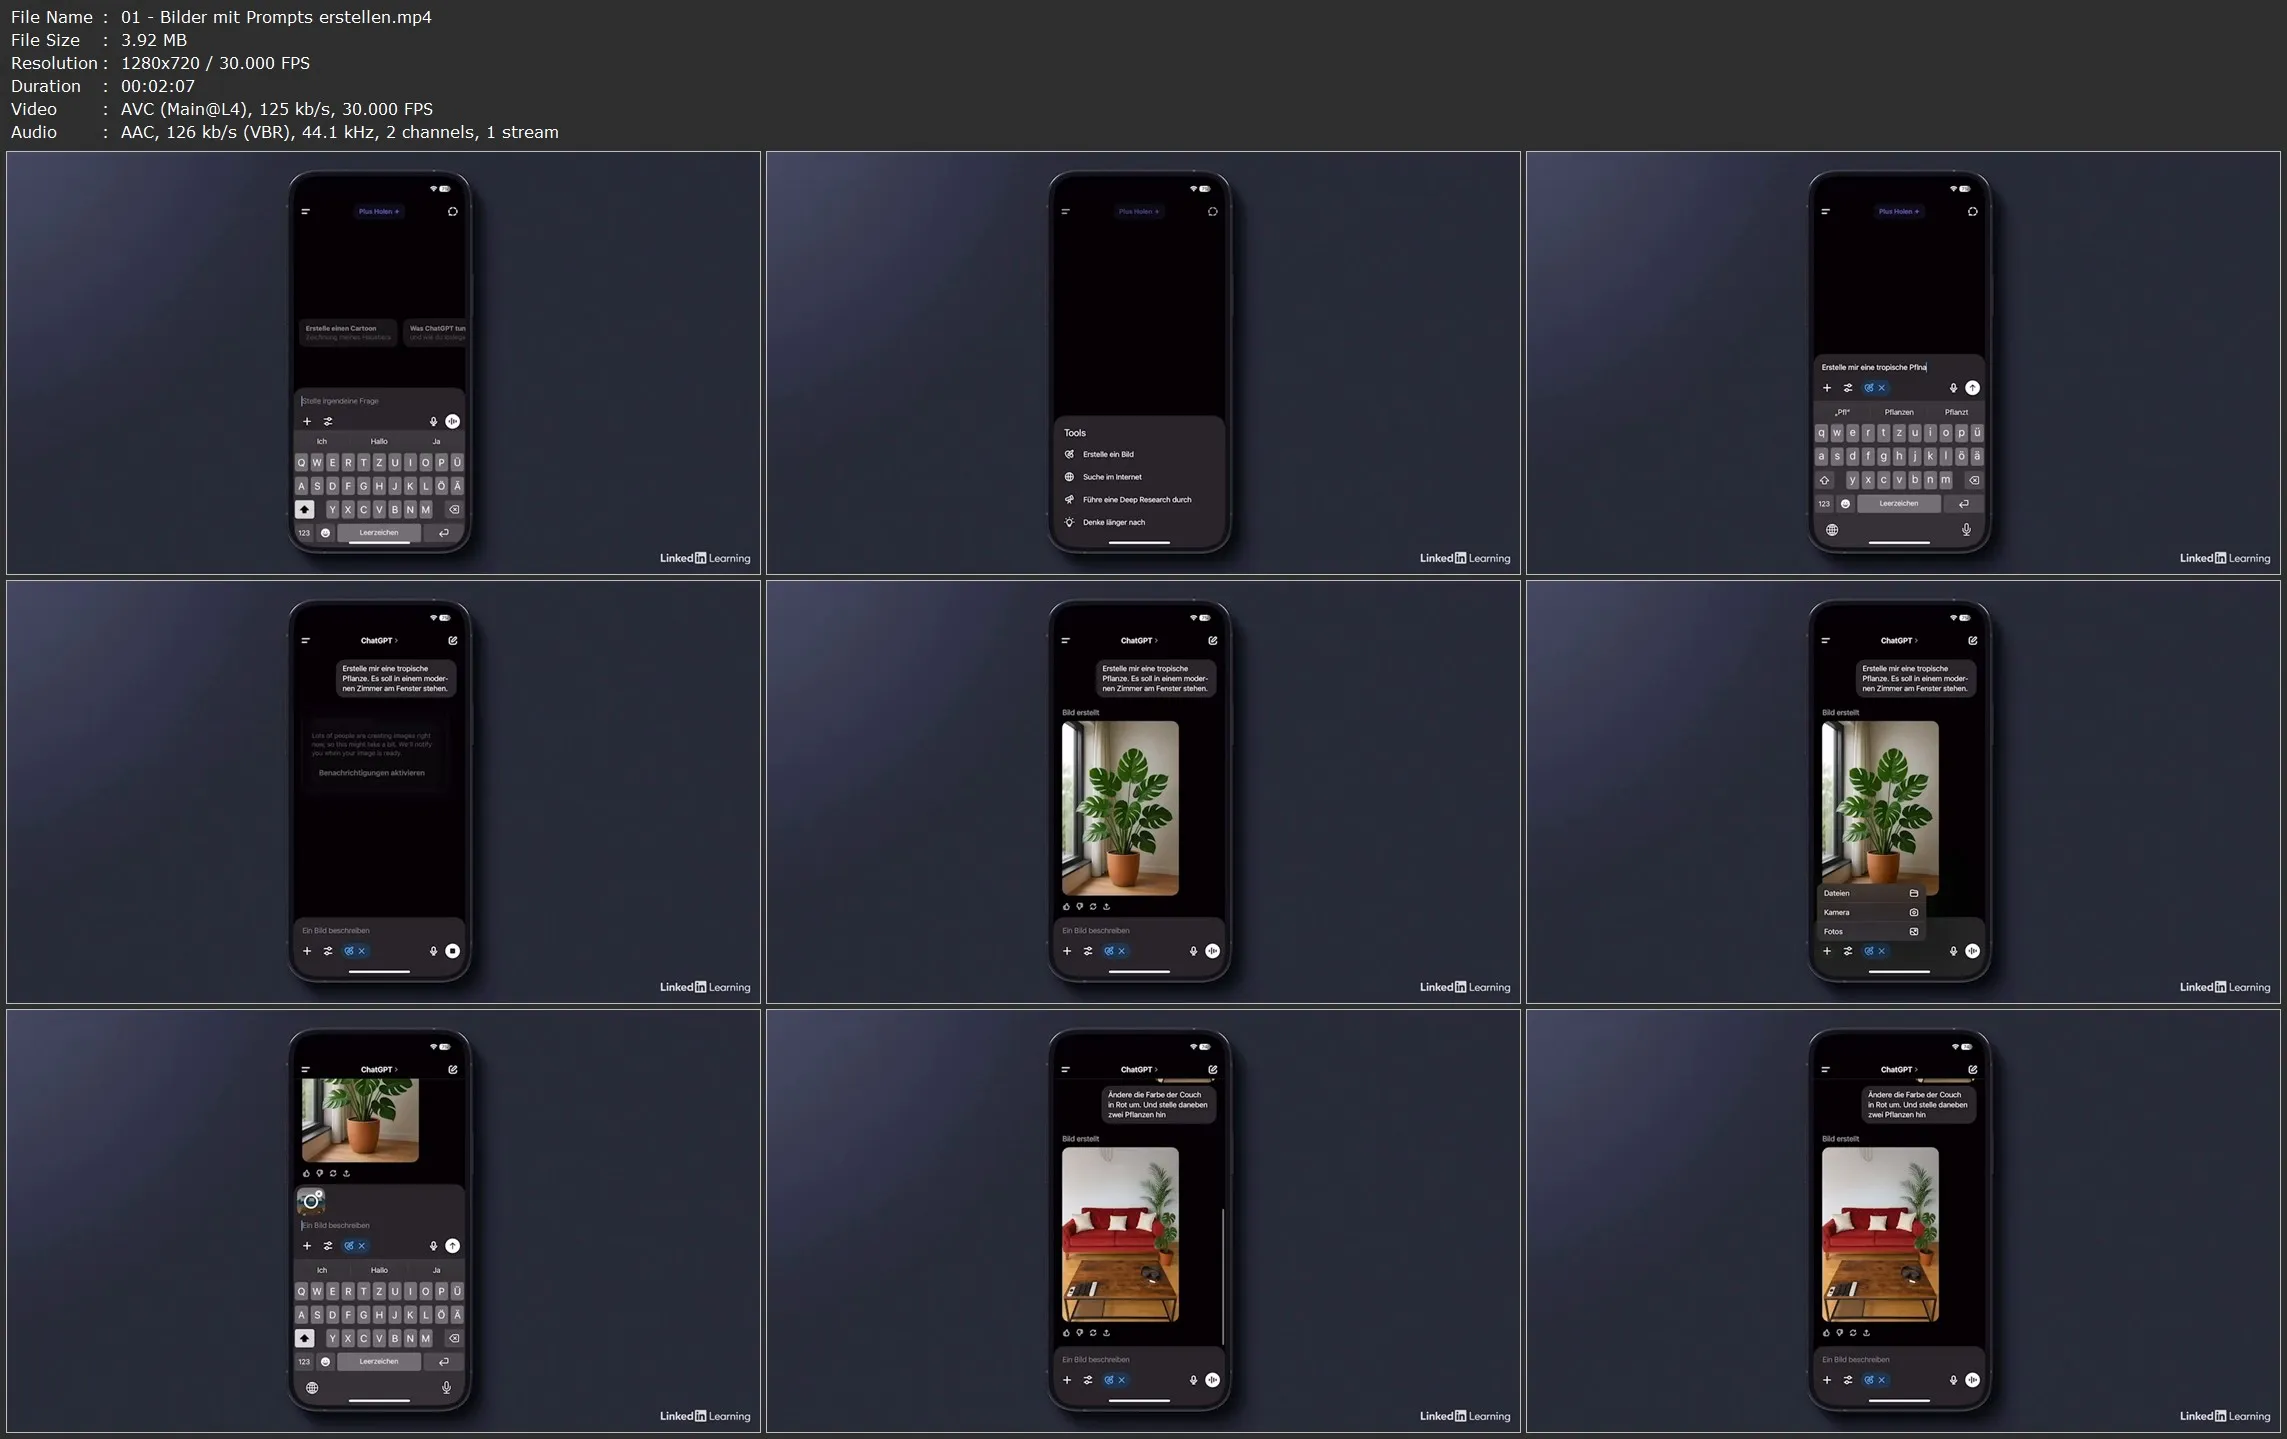Click file name "01 - Bilder mit Prompts erstellen.mp4"

276,17
